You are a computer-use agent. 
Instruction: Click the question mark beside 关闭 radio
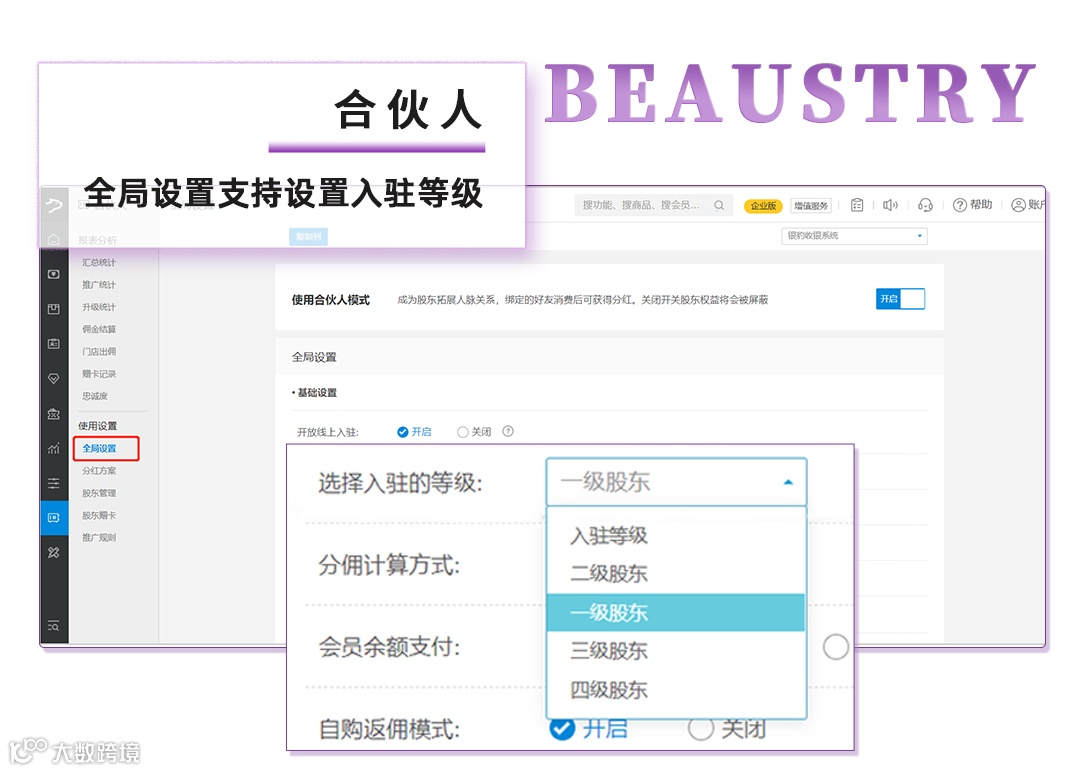[x=508, y=432]
